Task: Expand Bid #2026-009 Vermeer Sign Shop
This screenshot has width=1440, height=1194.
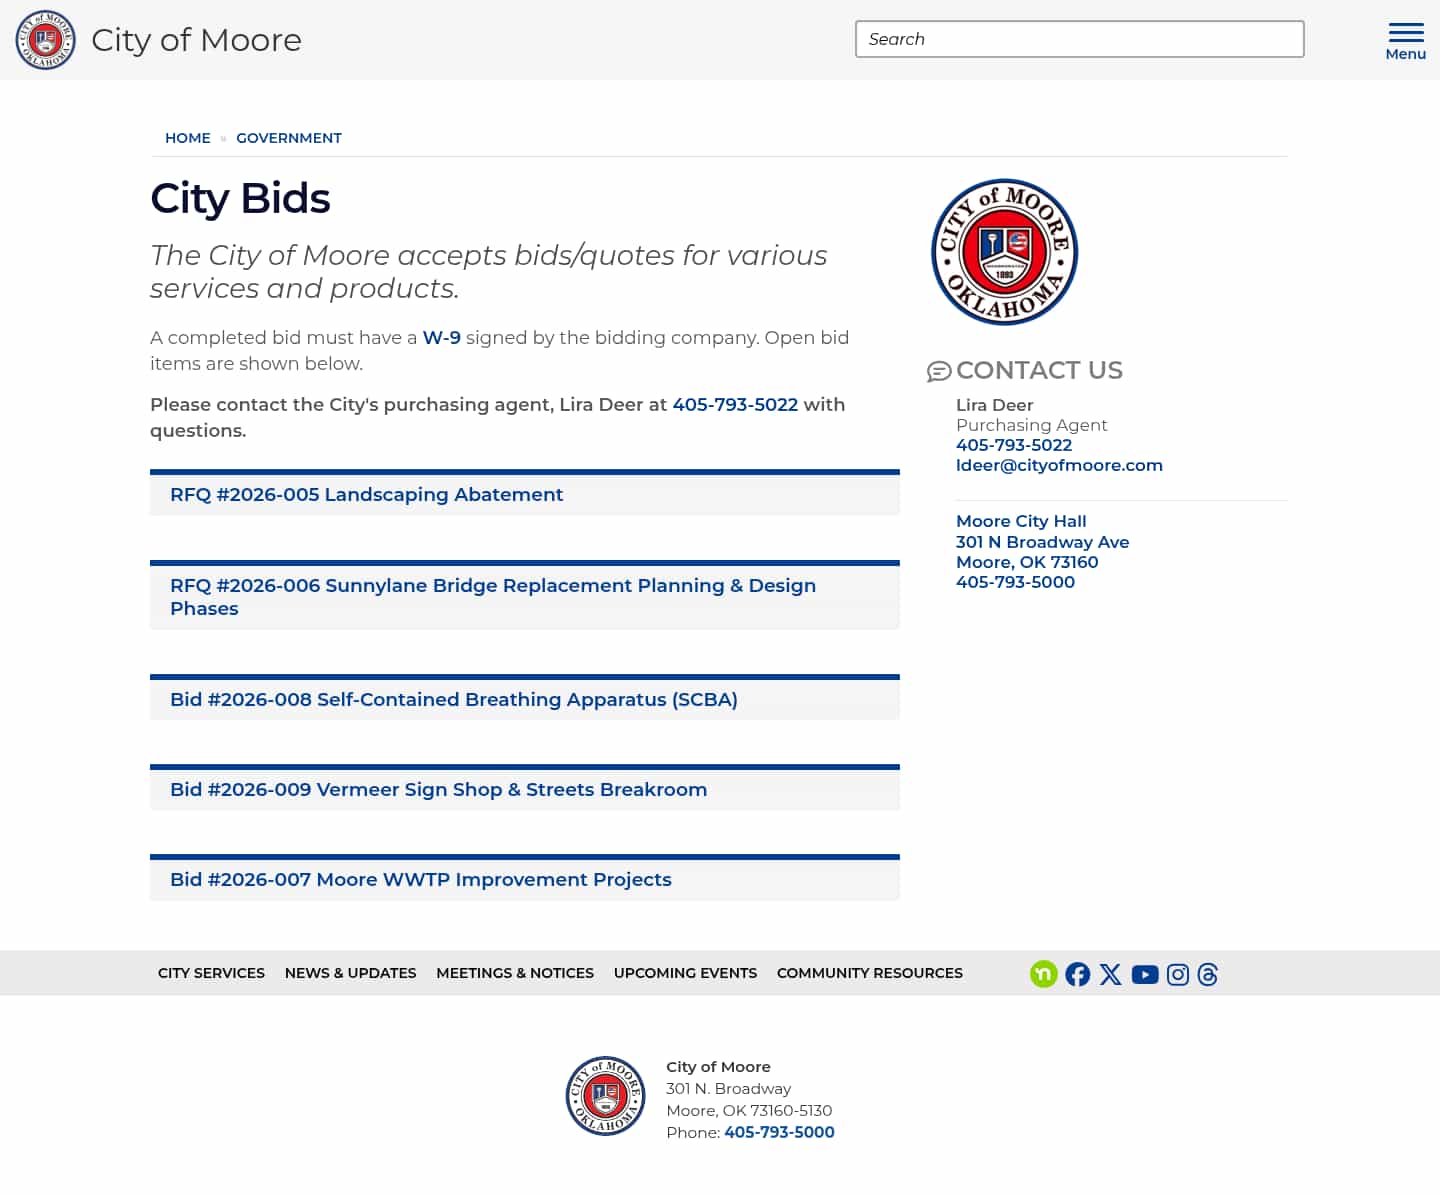Action: (438, 789)
